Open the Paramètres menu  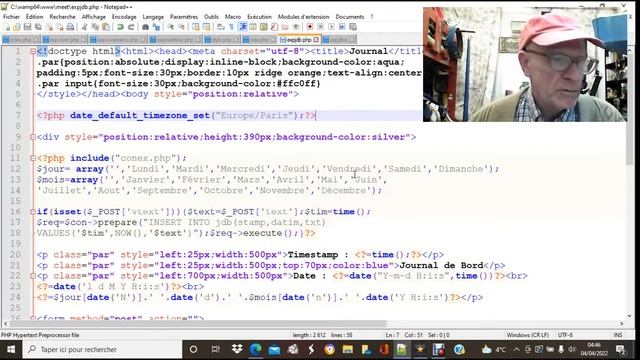(x=184, y=17)
